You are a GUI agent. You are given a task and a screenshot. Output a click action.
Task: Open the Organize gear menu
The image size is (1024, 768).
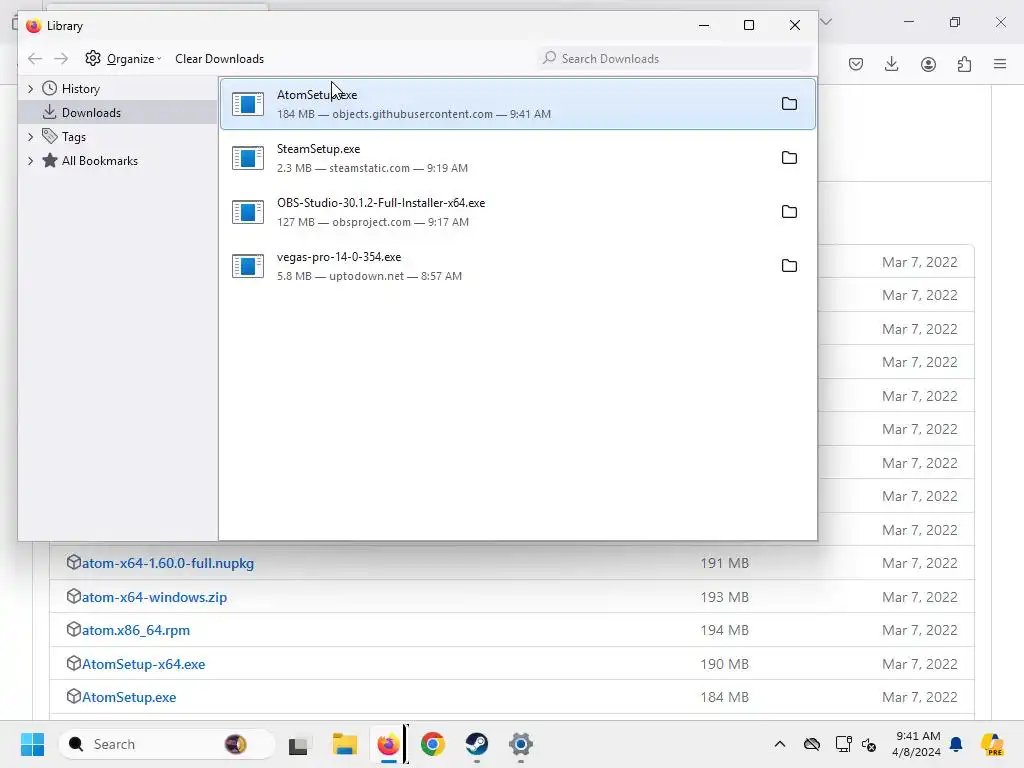tap(123, 59)
